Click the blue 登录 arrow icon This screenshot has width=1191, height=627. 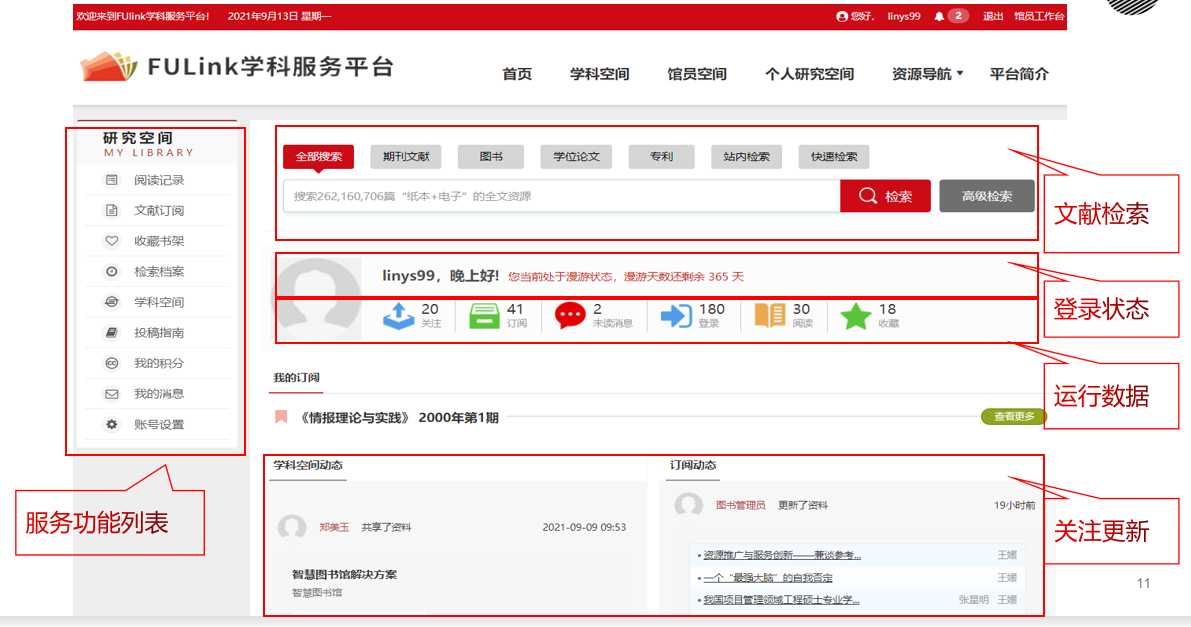[x=676, y=315]
